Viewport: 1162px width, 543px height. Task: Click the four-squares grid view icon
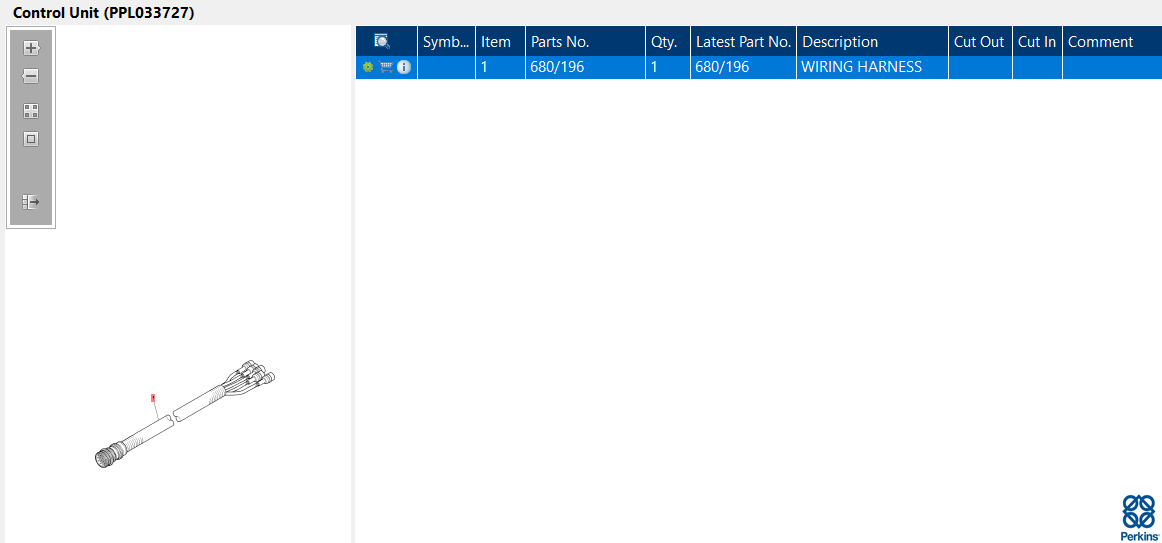(x=30, y=111)
